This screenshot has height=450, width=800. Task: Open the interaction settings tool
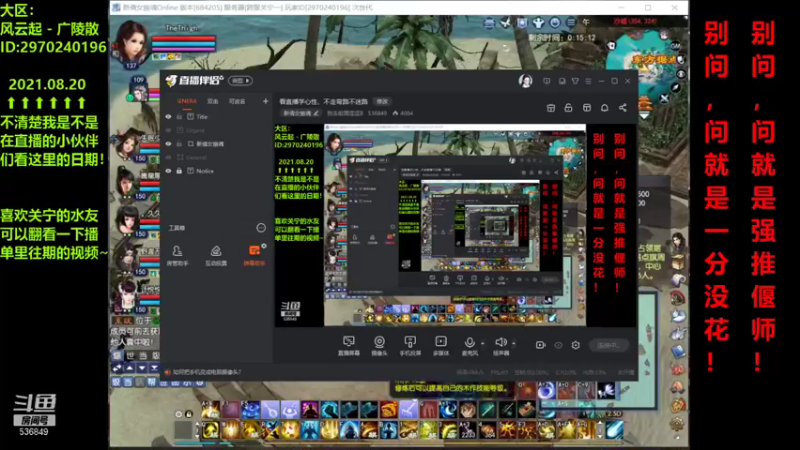click(x=216, y=256)
